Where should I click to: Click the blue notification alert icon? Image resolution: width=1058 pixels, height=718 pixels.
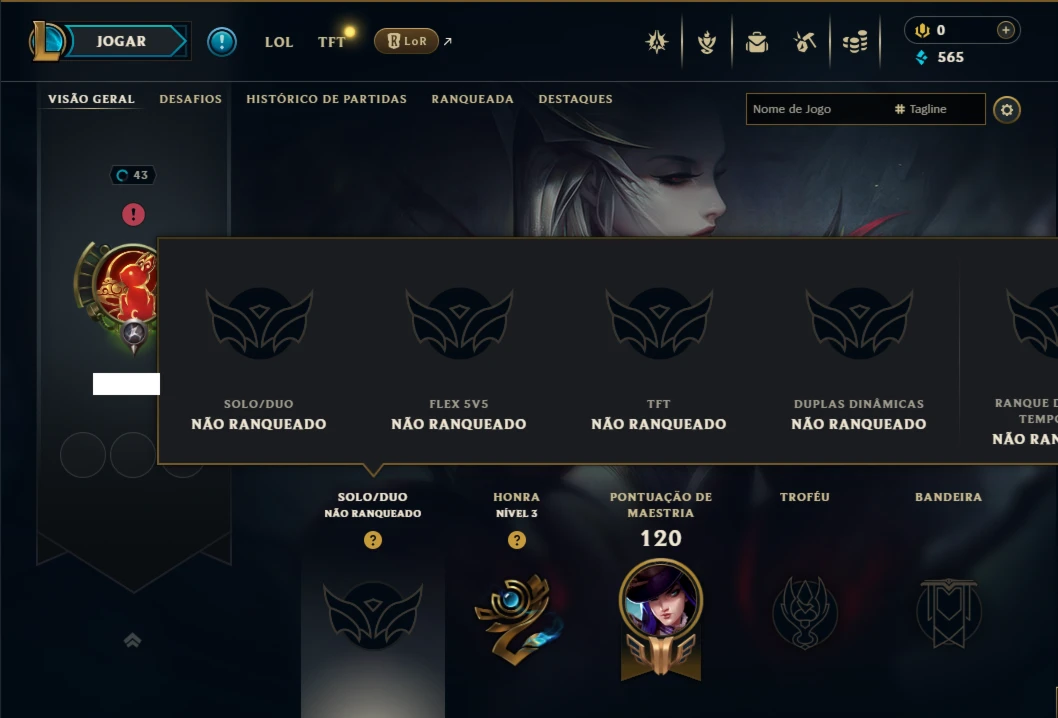[222, 42]
